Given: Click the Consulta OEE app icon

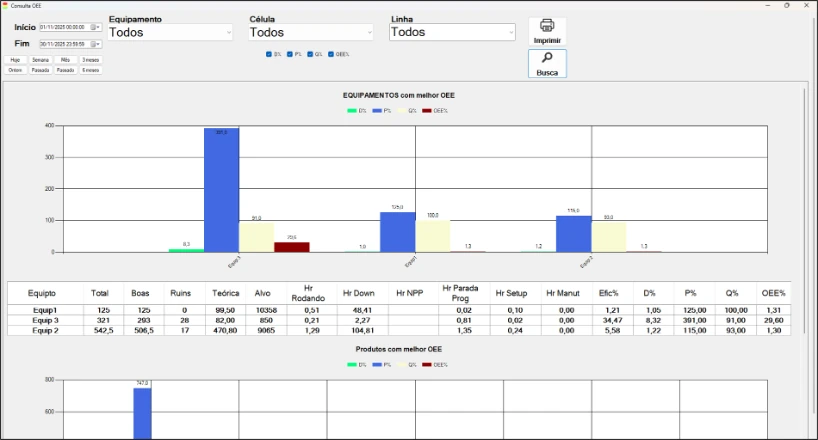Looking at the screenshot, I should [x=6, y=5].
